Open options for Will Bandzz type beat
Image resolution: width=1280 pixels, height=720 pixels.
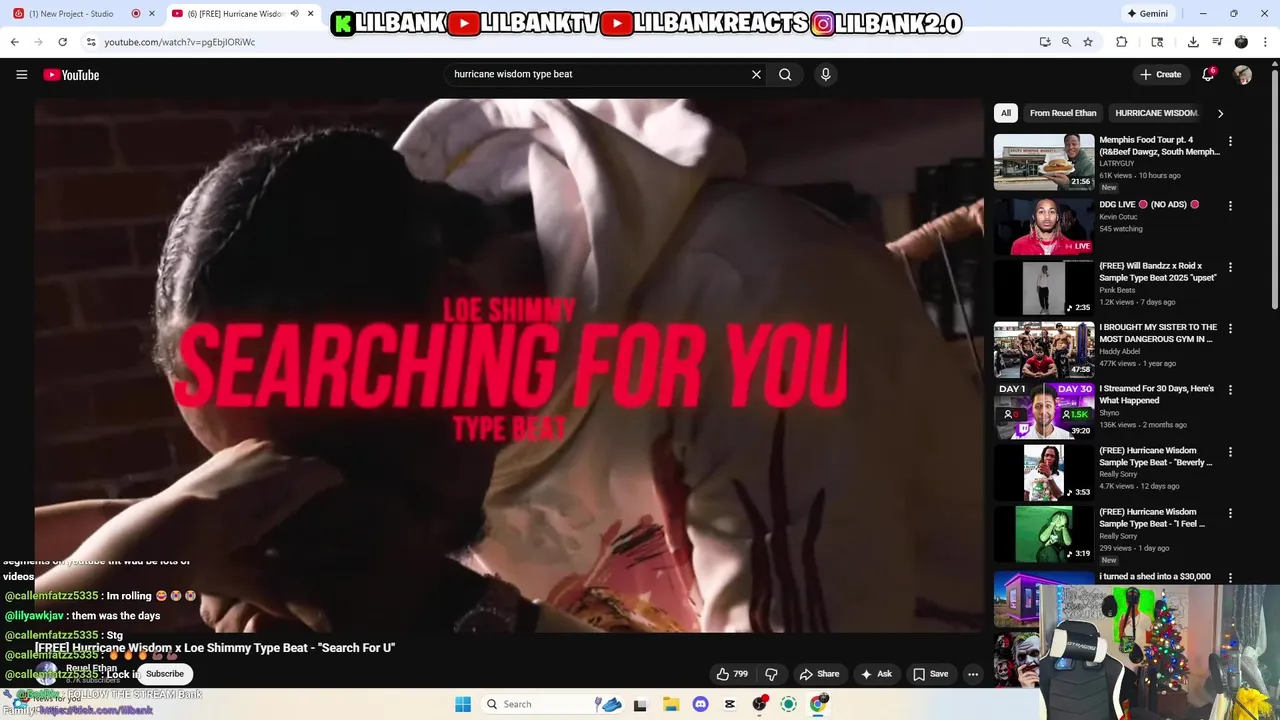point(1230,268)
